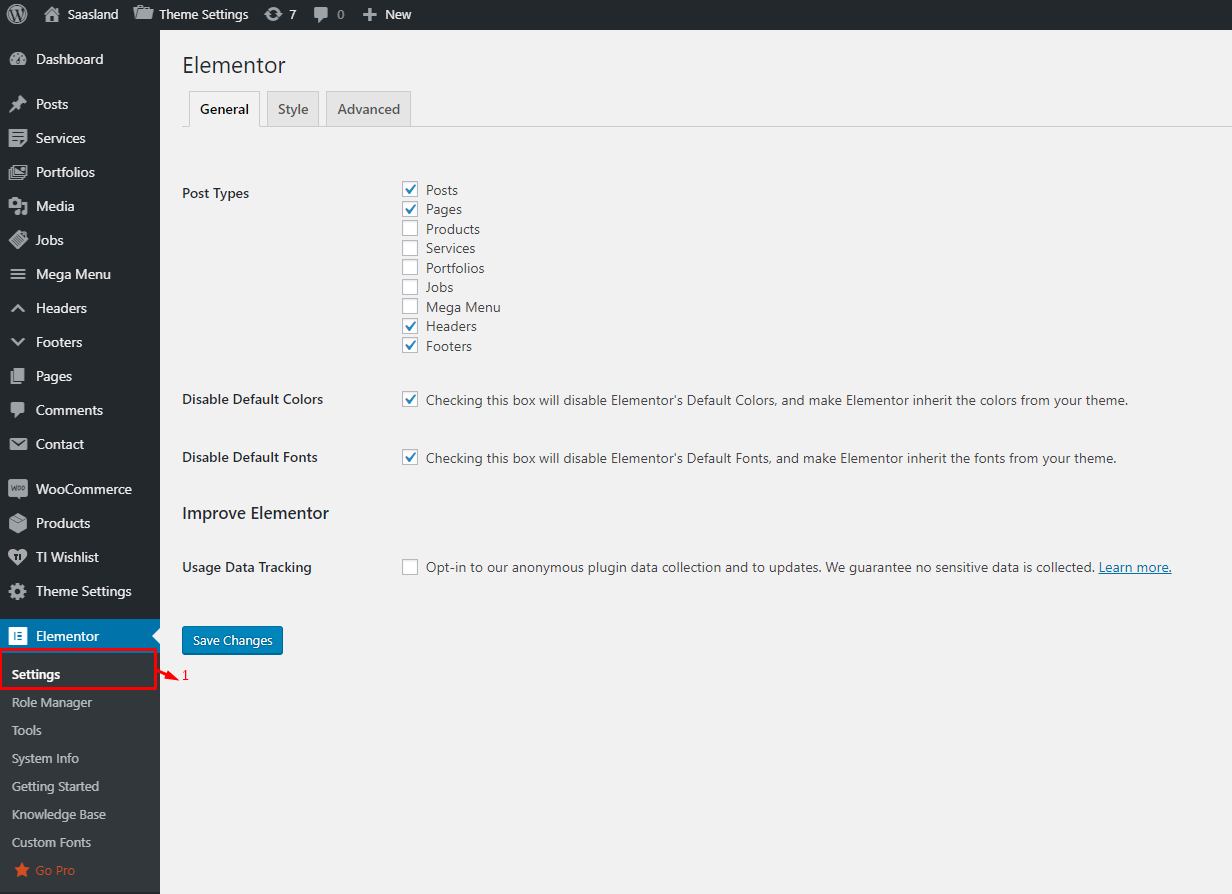Open Role Manager under Elementor
1232x894 pixels.
tap(51, 702)
